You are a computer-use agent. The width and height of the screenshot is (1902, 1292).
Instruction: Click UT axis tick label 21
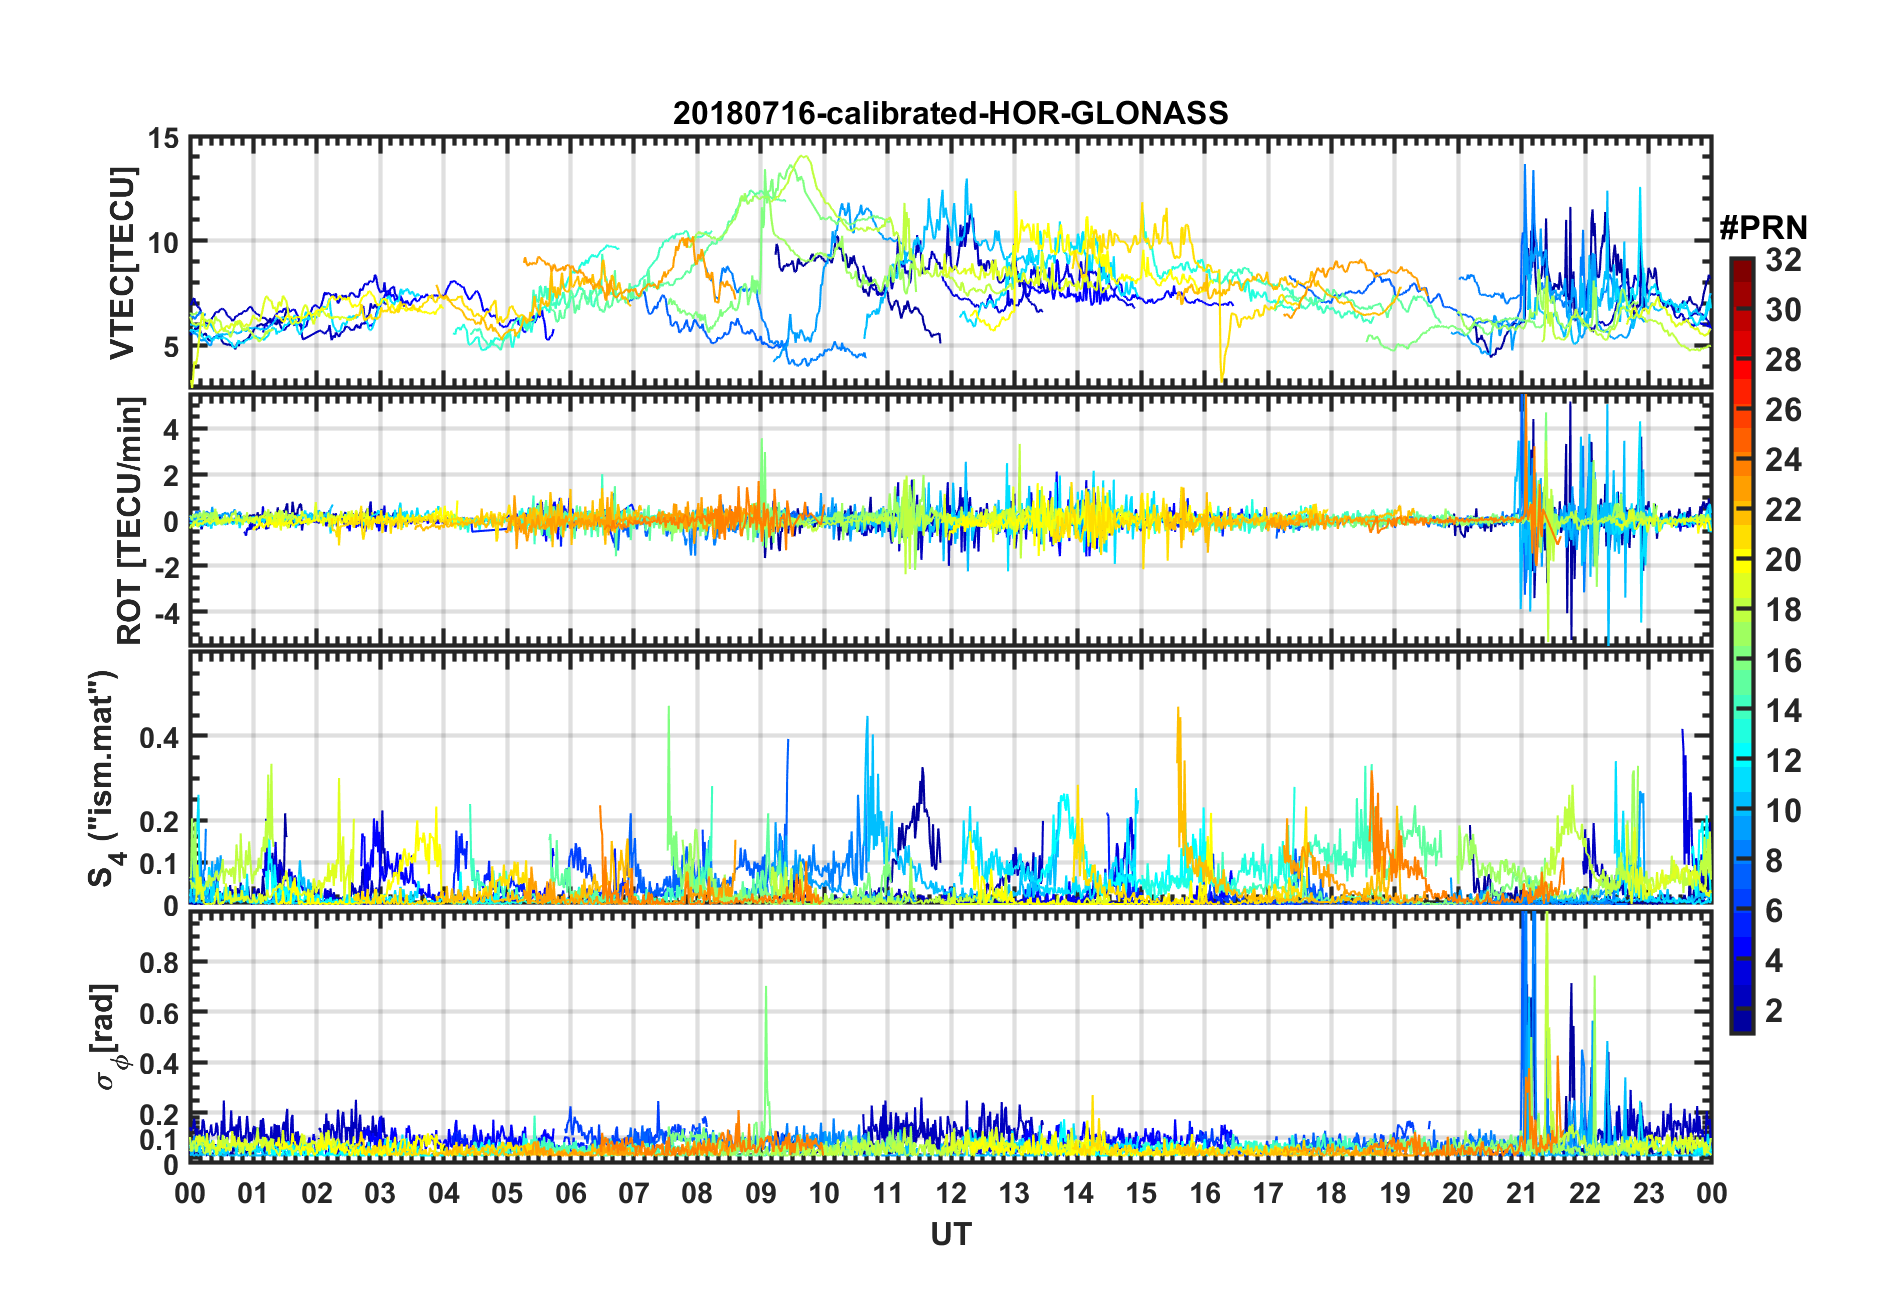coord(1522,1193)
